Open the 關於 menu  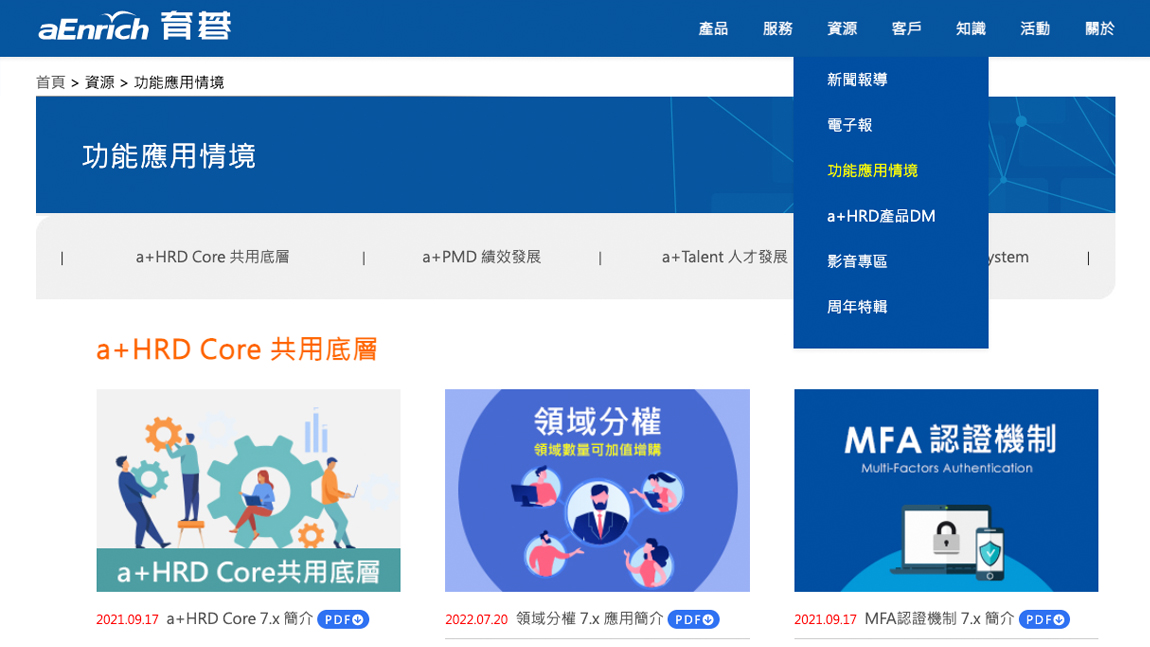(1099, 29)
